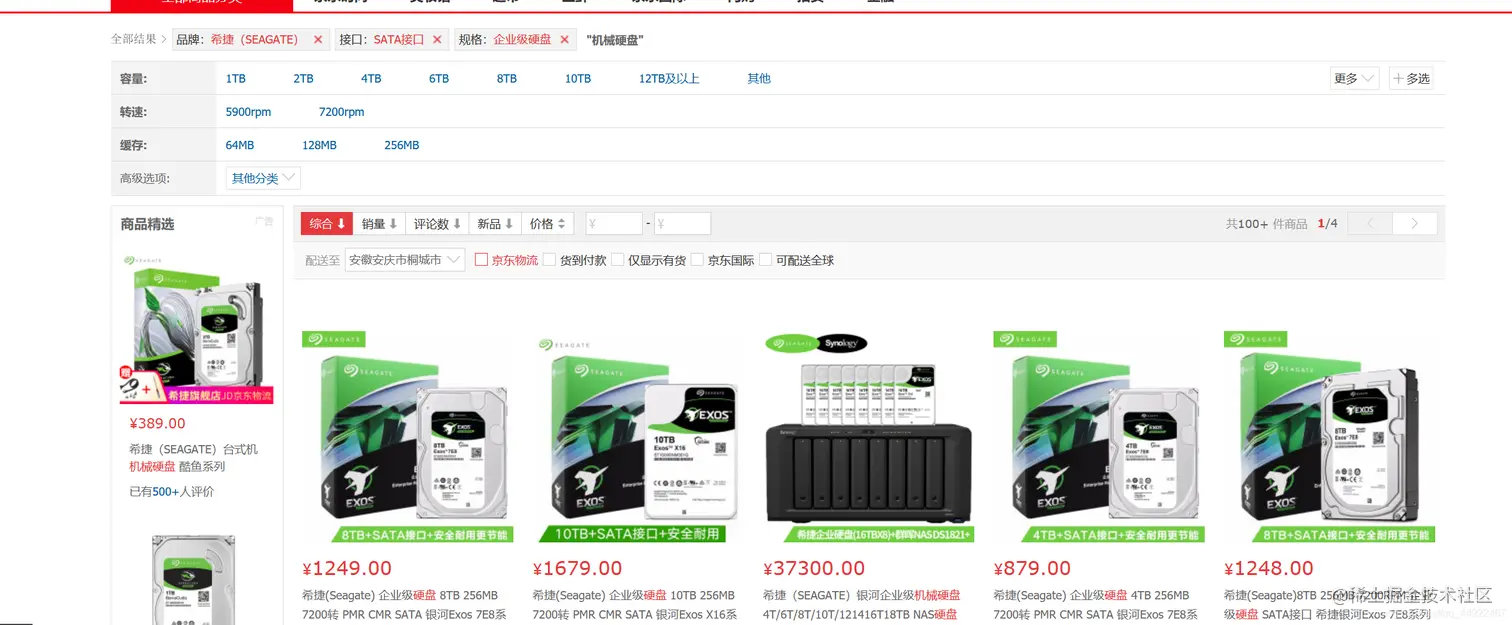Open the delivery location 安徽安庆市桐城市 dropdown
This screenshot has width=1512, height=625.
tap(405, 260)
